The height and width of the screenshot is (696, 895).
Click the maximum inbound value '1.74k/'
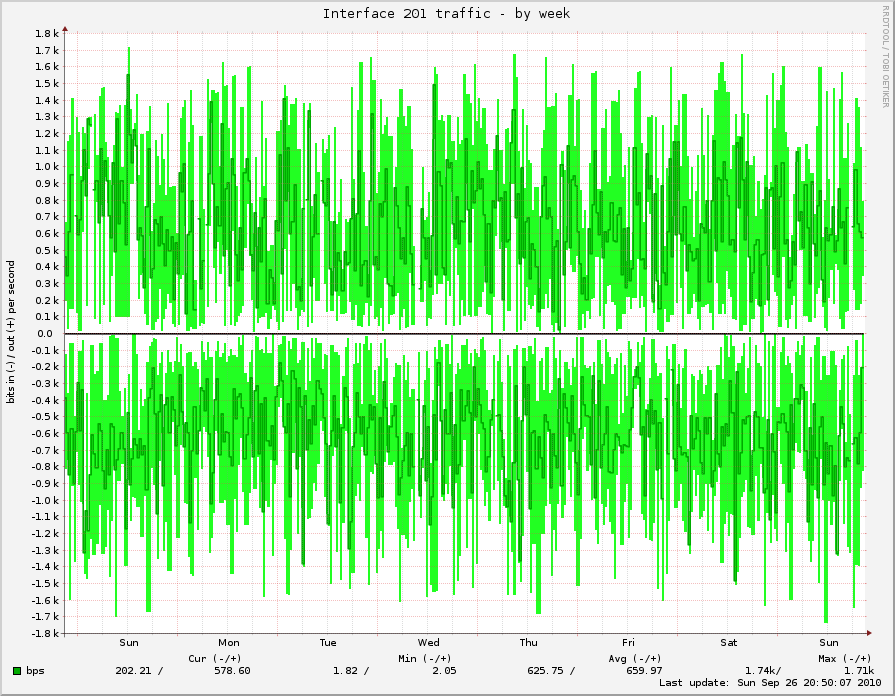763,671
